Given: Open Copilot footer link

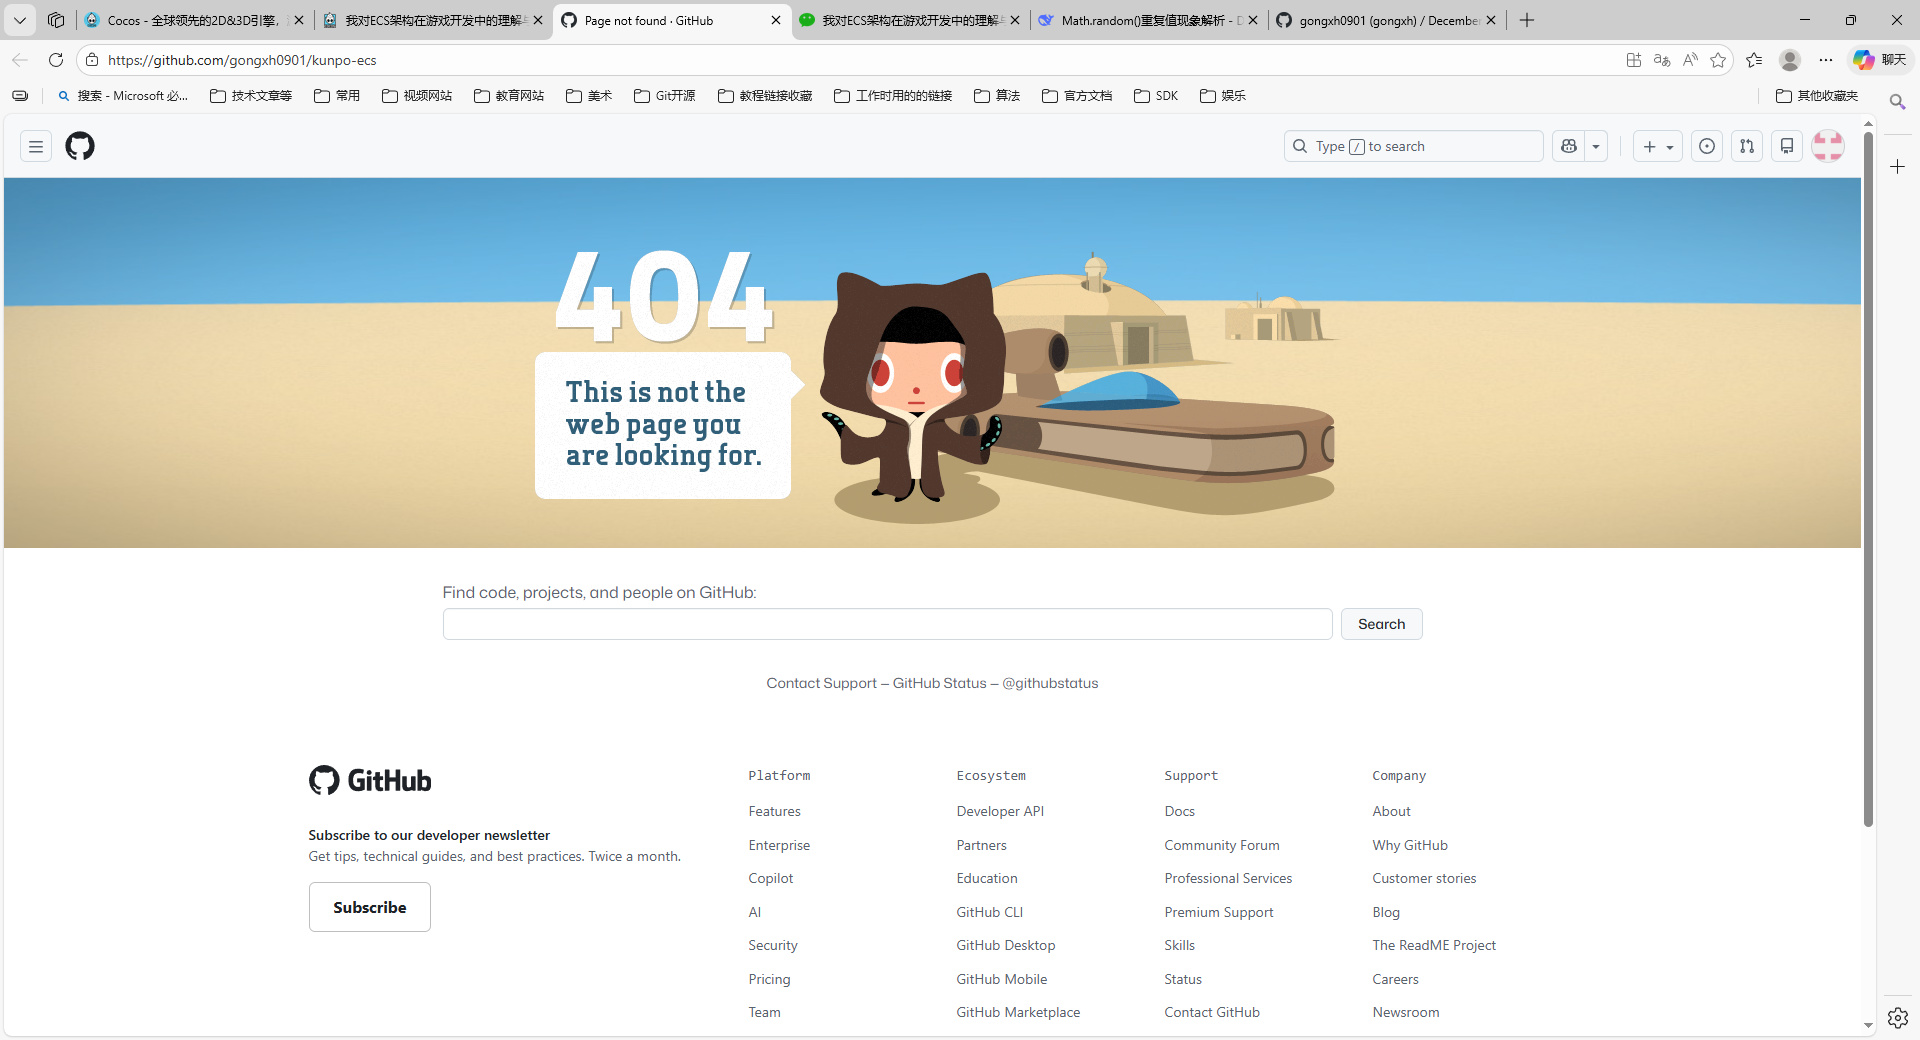Looking at the screenshot, I should coord(770,879).
